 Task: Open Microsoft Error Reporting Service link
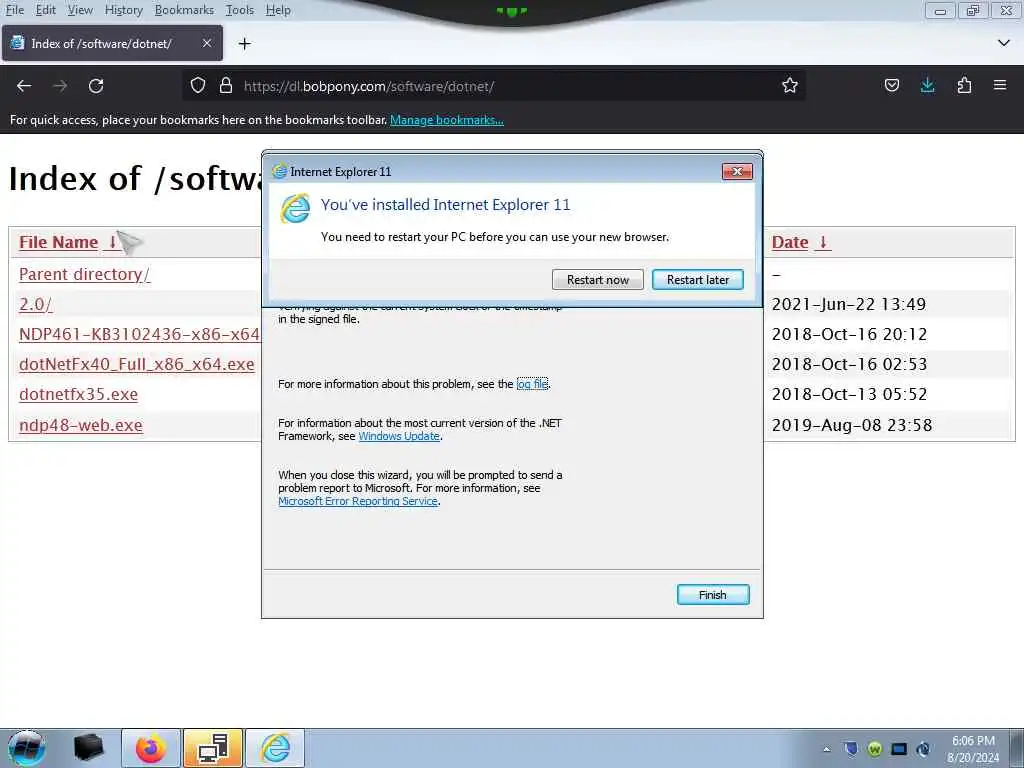coord(358,502)
